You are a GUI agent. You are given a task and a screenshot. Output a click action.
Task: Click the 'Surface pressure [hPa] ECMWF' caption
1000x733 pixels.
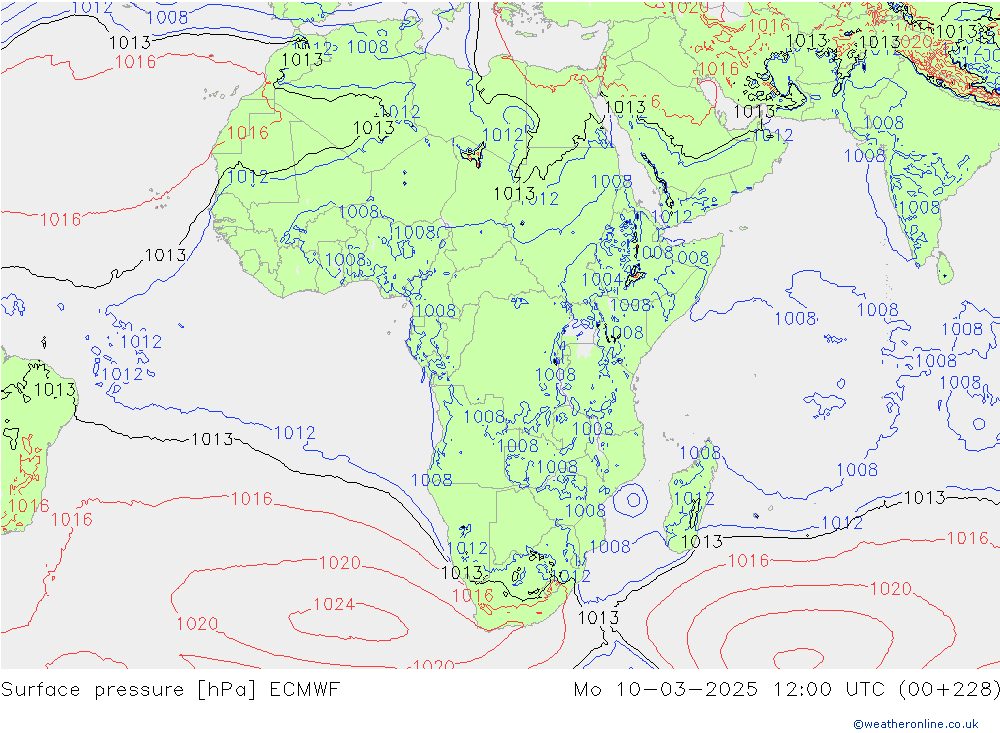coord(170,690)
